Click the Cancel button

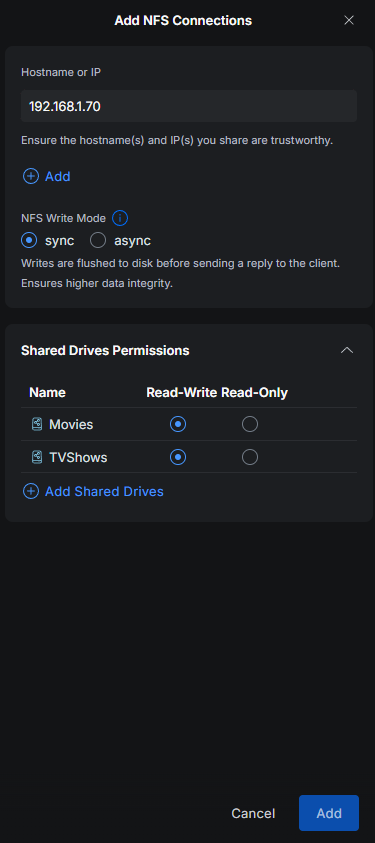(253, 813)
